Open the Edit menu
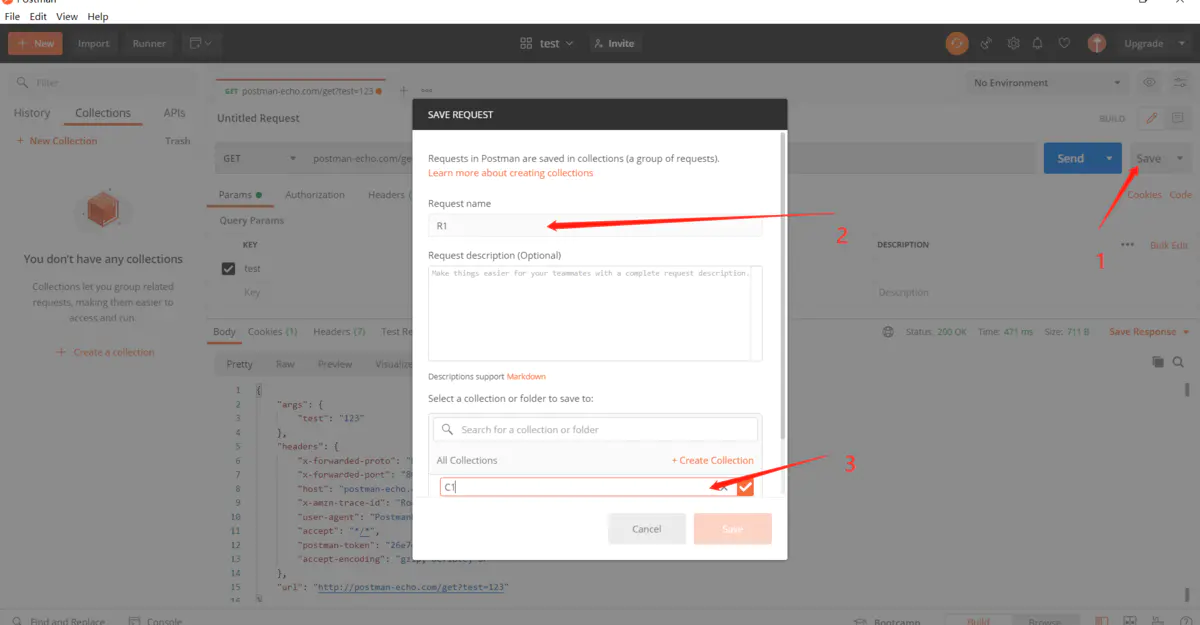This screenshot has height=625, width=1200. pyautogui.click(x=38, y=17)
